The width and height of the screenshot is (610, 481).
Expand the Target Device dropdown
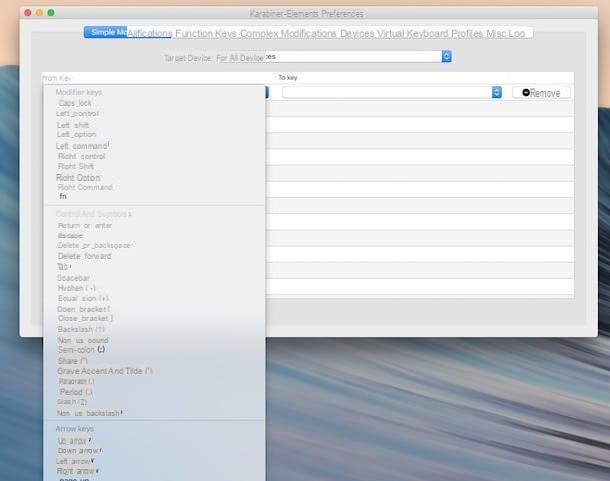333,57
